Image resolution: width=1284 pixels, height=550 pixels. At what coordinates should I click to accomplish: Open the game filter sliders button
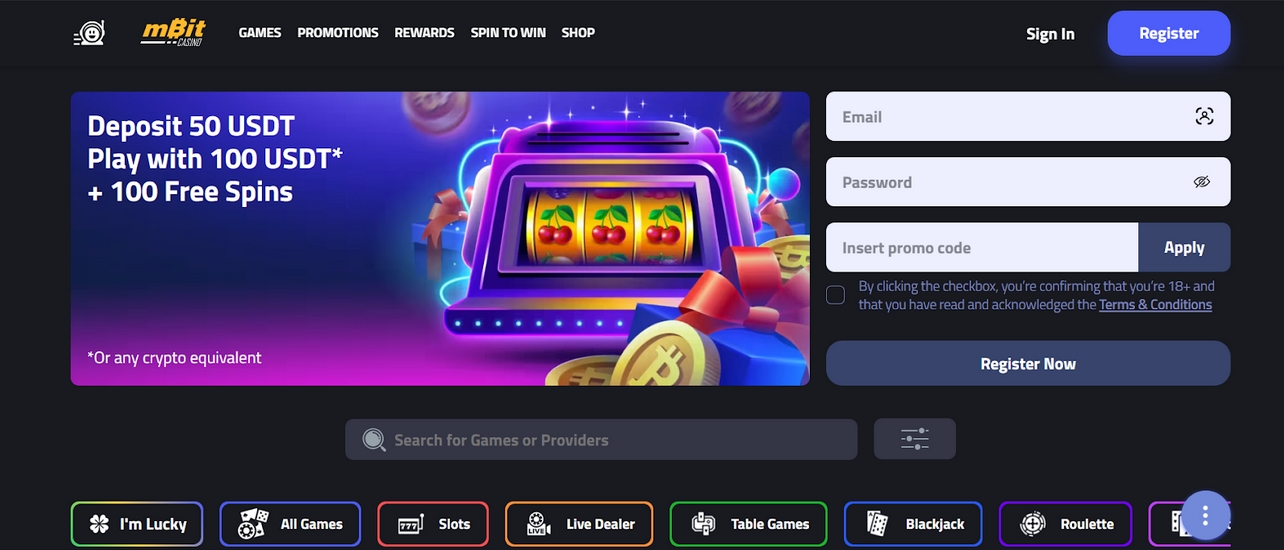pos(915,439)
